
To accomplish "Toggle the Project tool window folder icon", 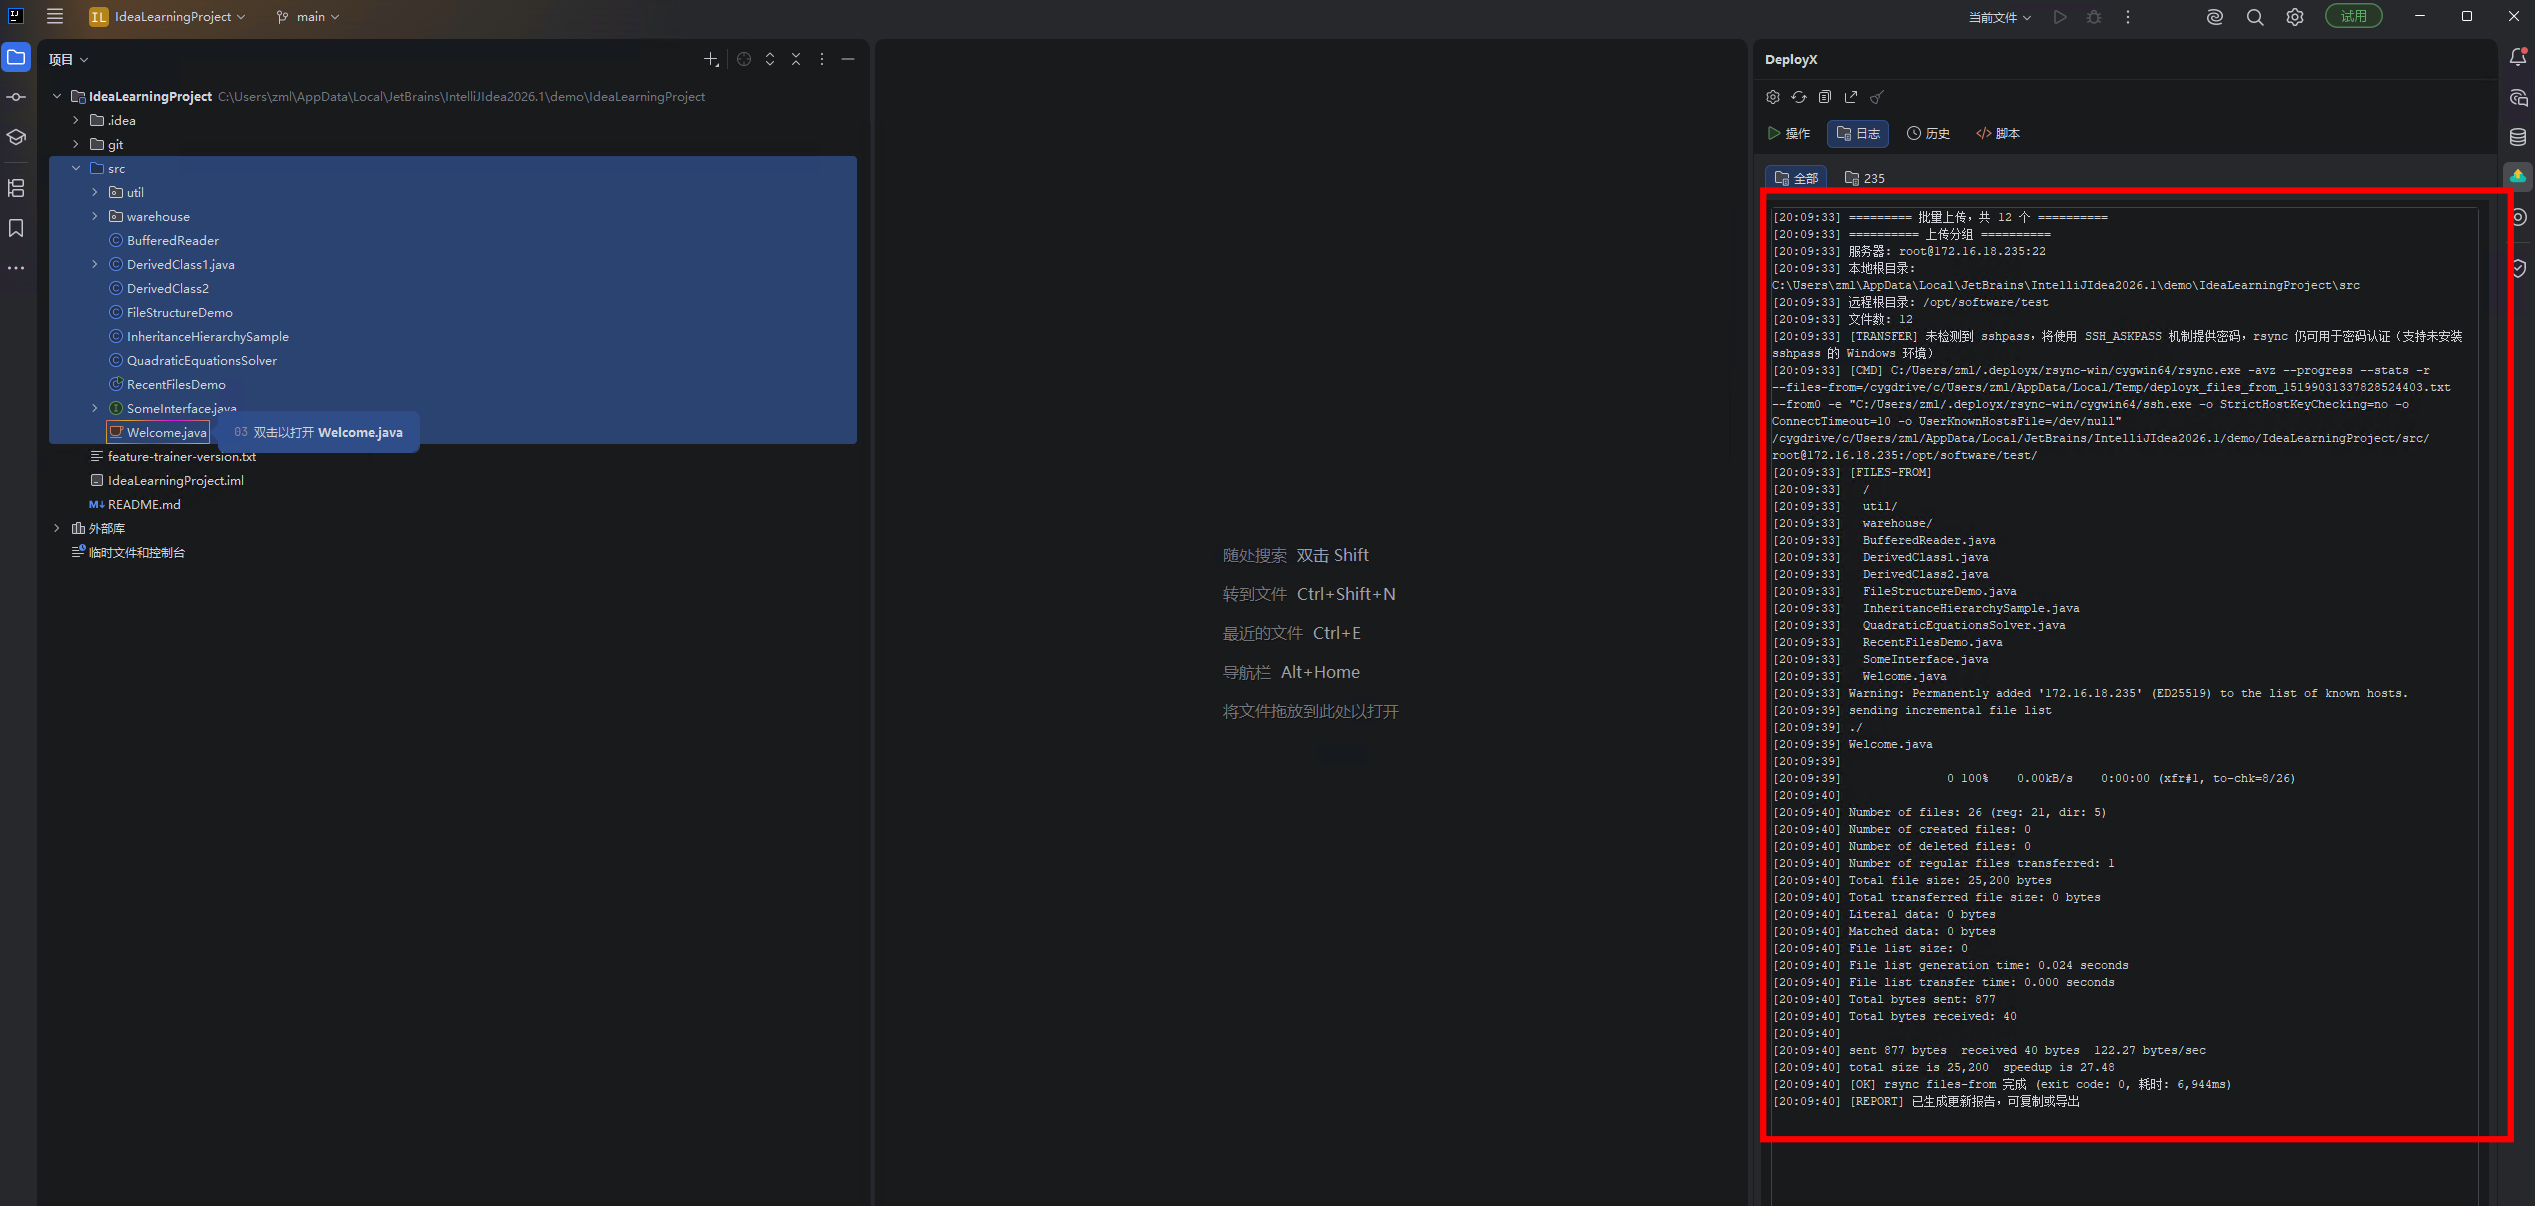I will pyautogui.click(x=16, y=57).
